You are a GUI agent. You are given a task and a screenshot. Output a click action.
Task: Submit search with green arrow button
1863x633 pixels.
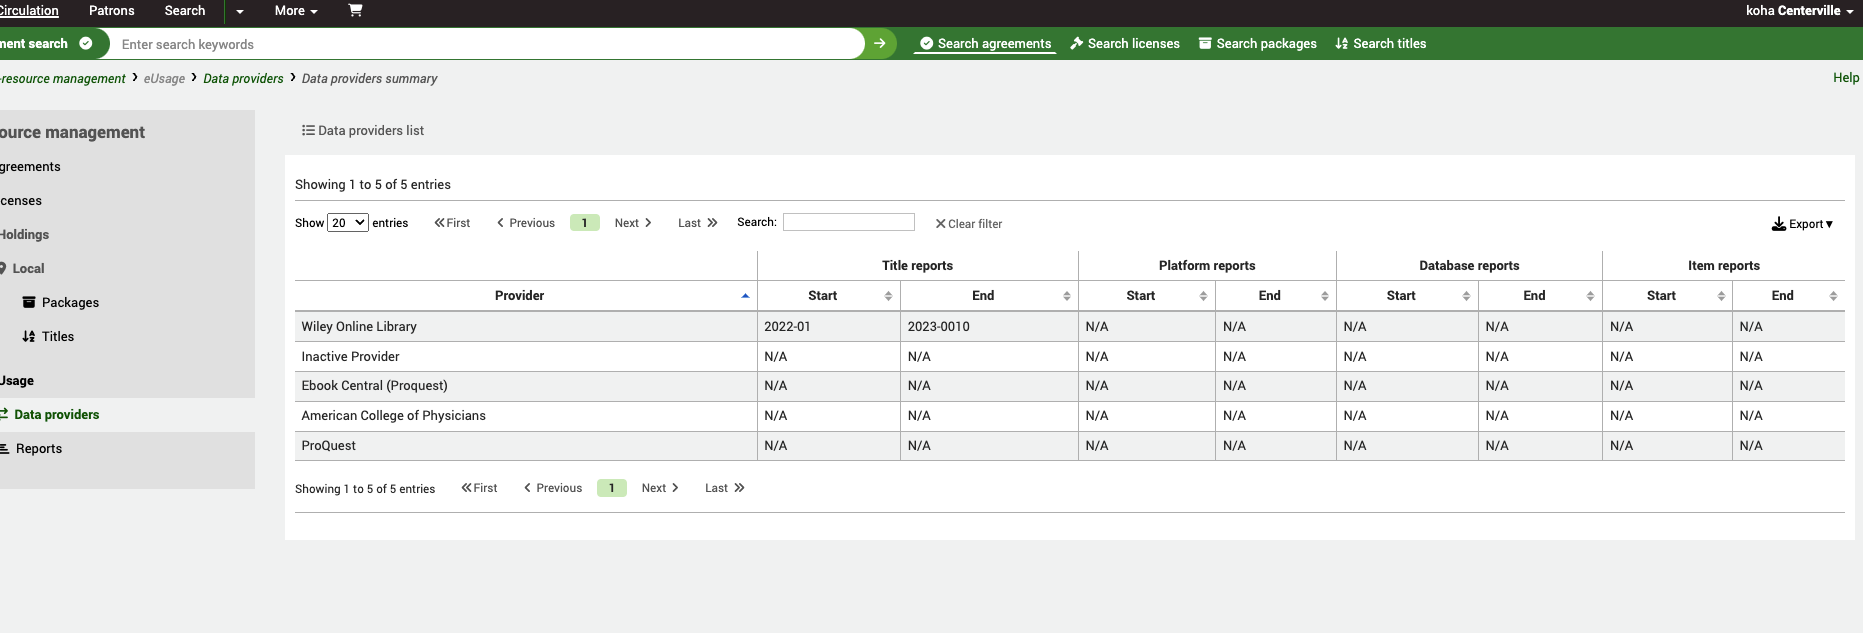point(880,44)
